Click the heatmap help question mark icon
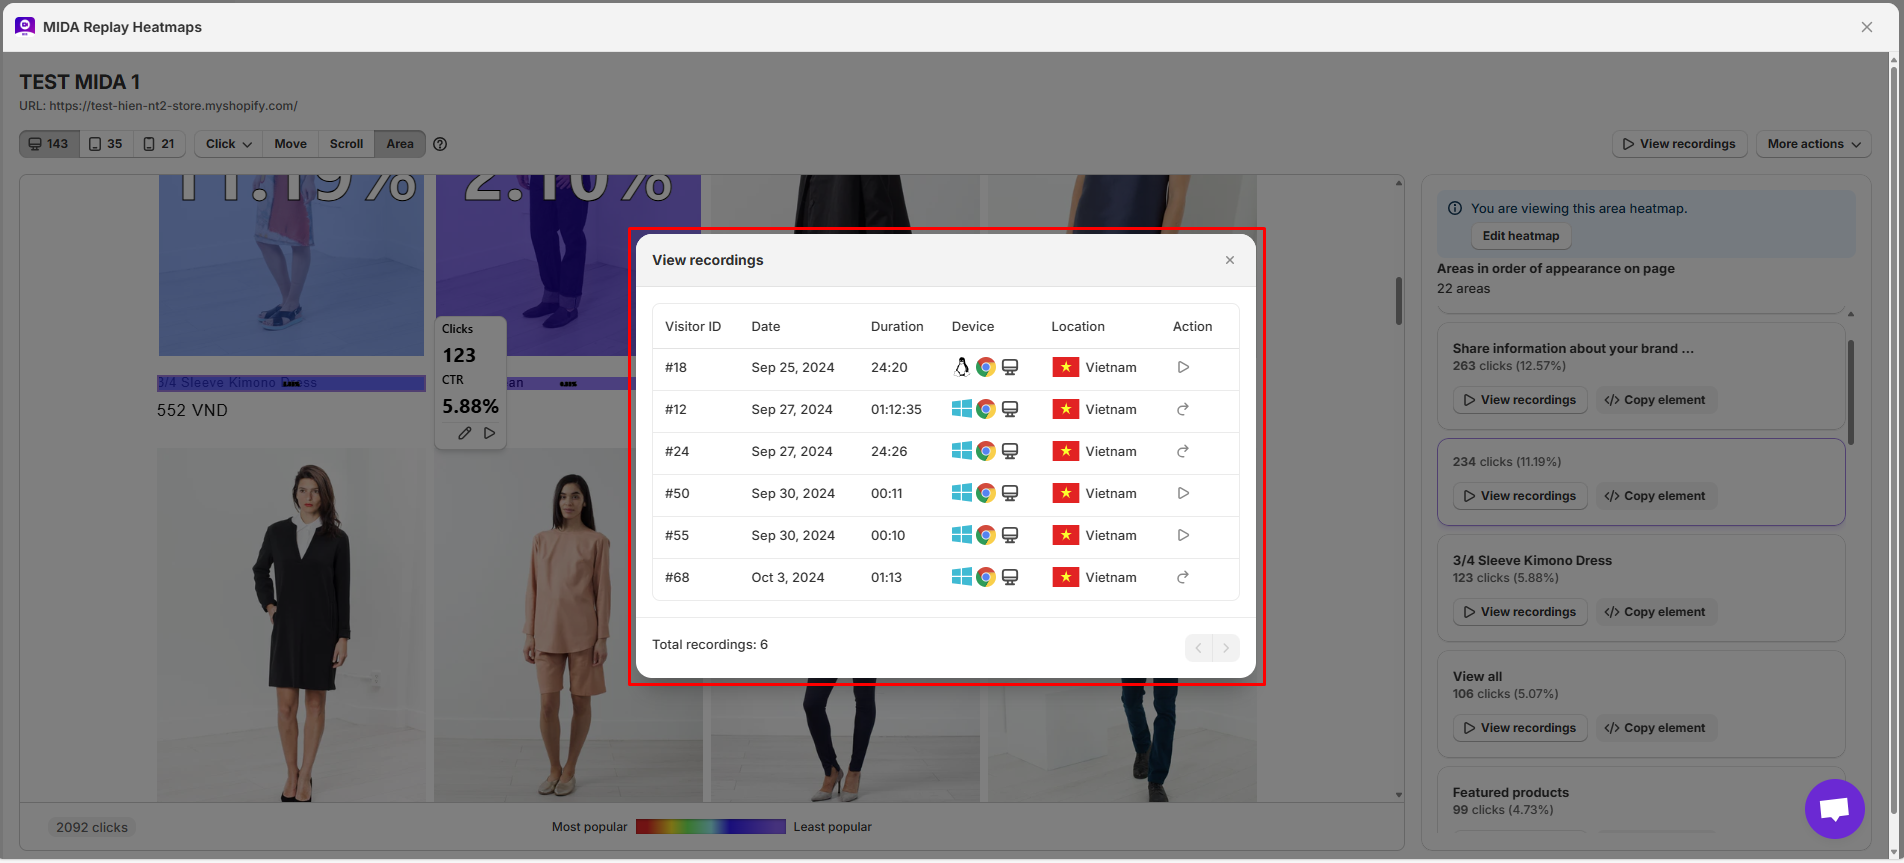The image size is (1904, 863). pyautogui.click(x=440, y=144)
